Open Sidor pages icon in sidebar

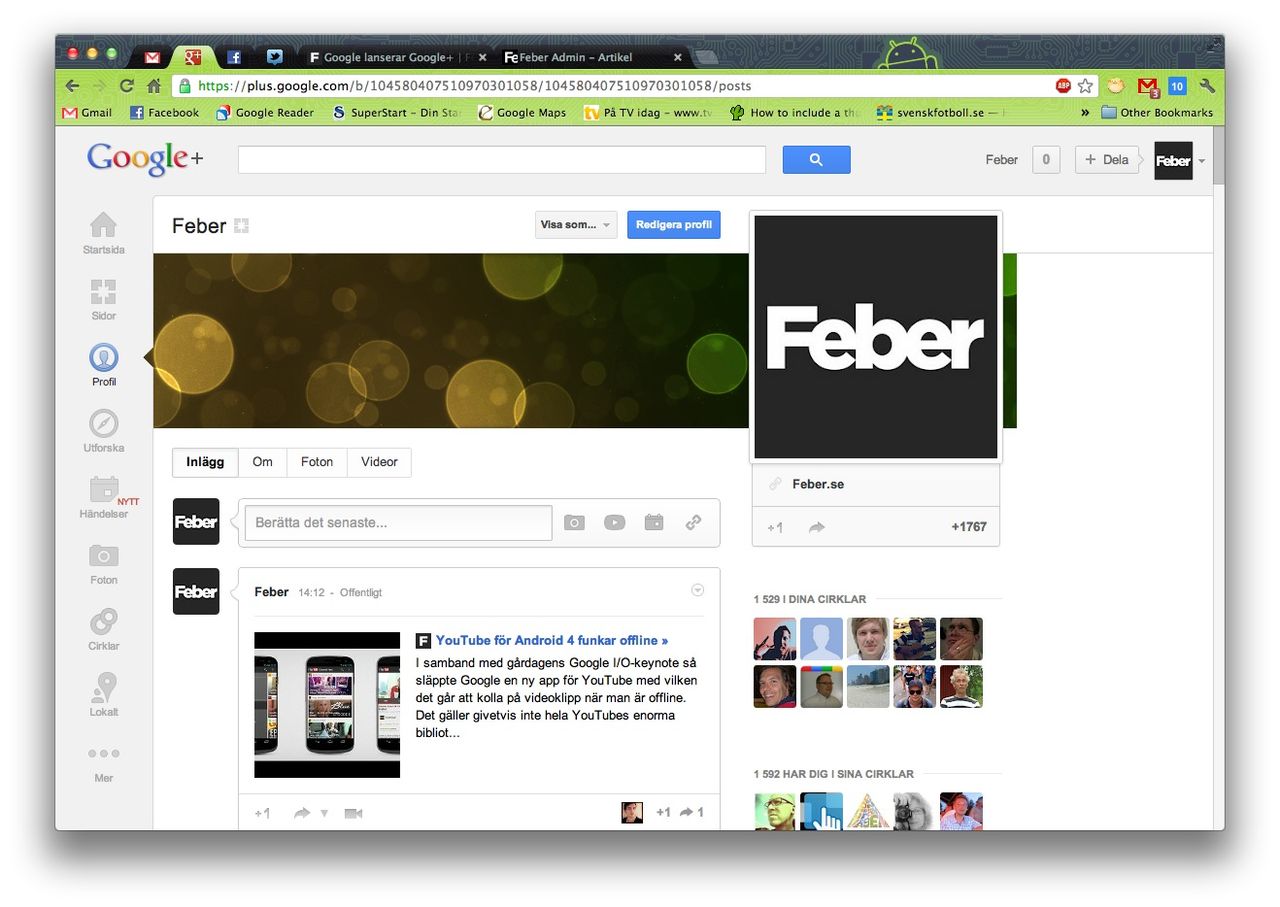(x=103, y=292)
